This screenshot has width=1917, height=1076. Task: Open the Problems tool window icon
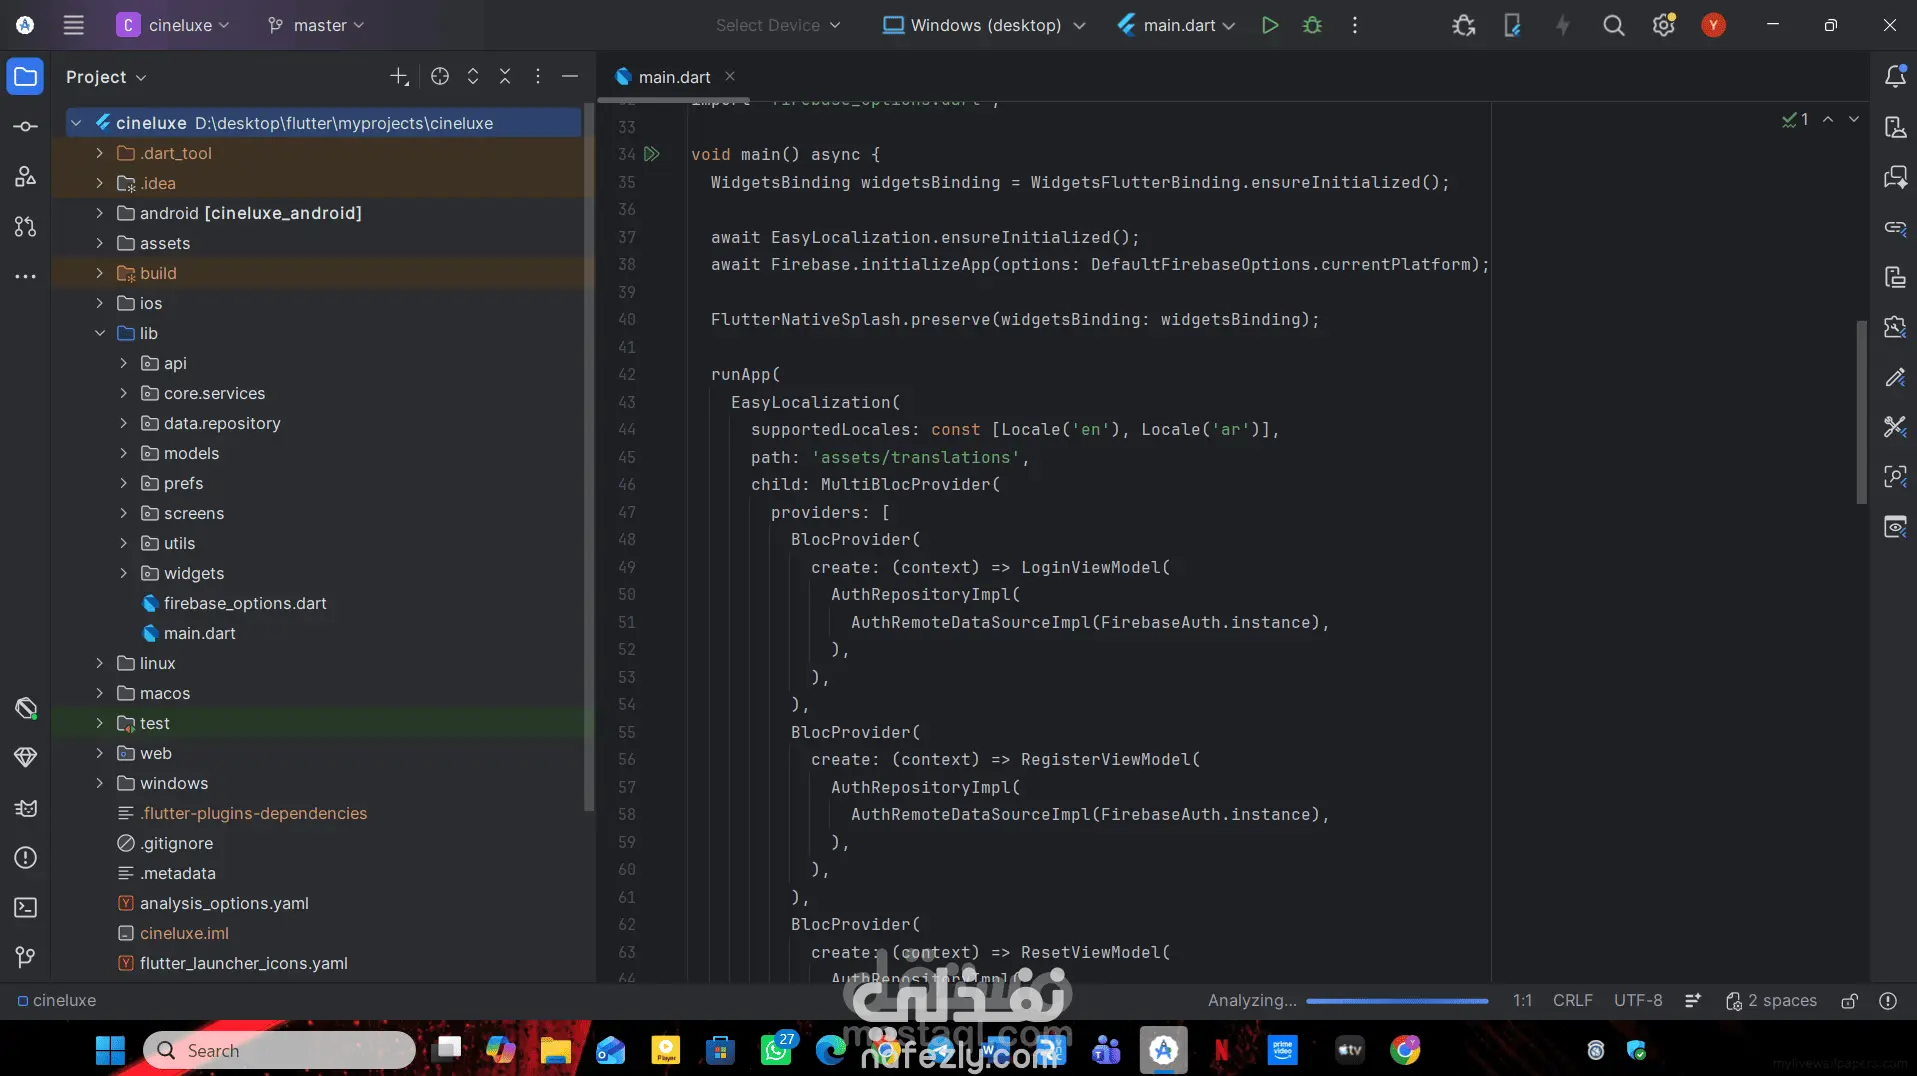click(26, 858)
